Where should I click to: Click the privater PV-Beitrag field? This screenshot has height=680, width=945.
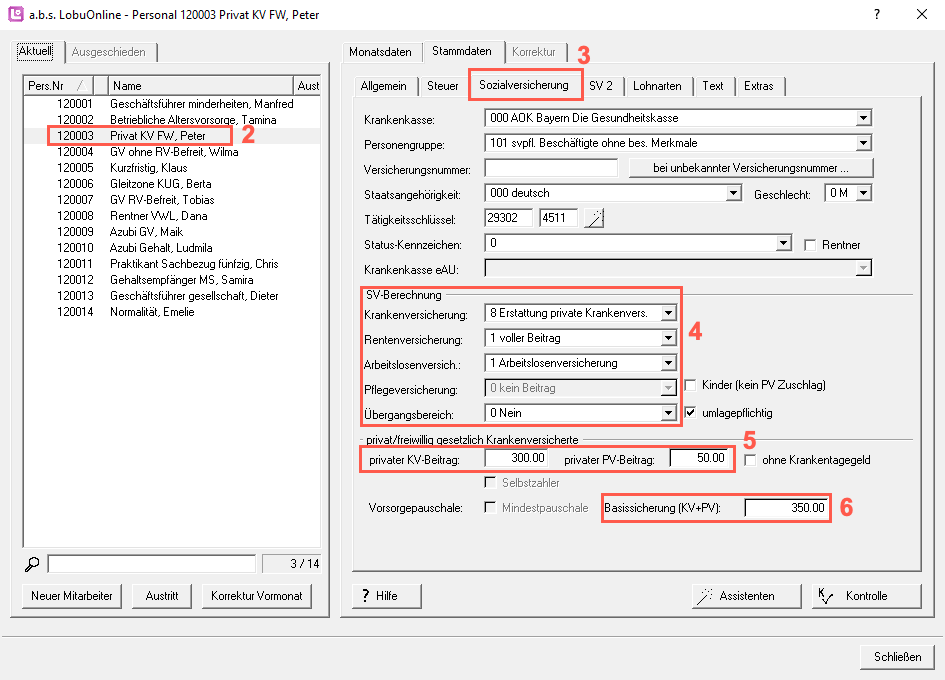click(x=700, y=458)
